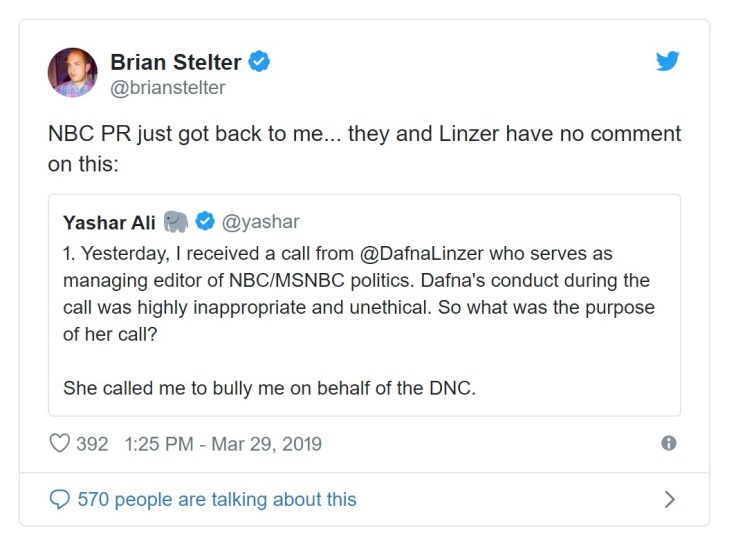The image size is (736, 546).
Task: Open Yashar Ali's profile name
Action: coord(107,221)
